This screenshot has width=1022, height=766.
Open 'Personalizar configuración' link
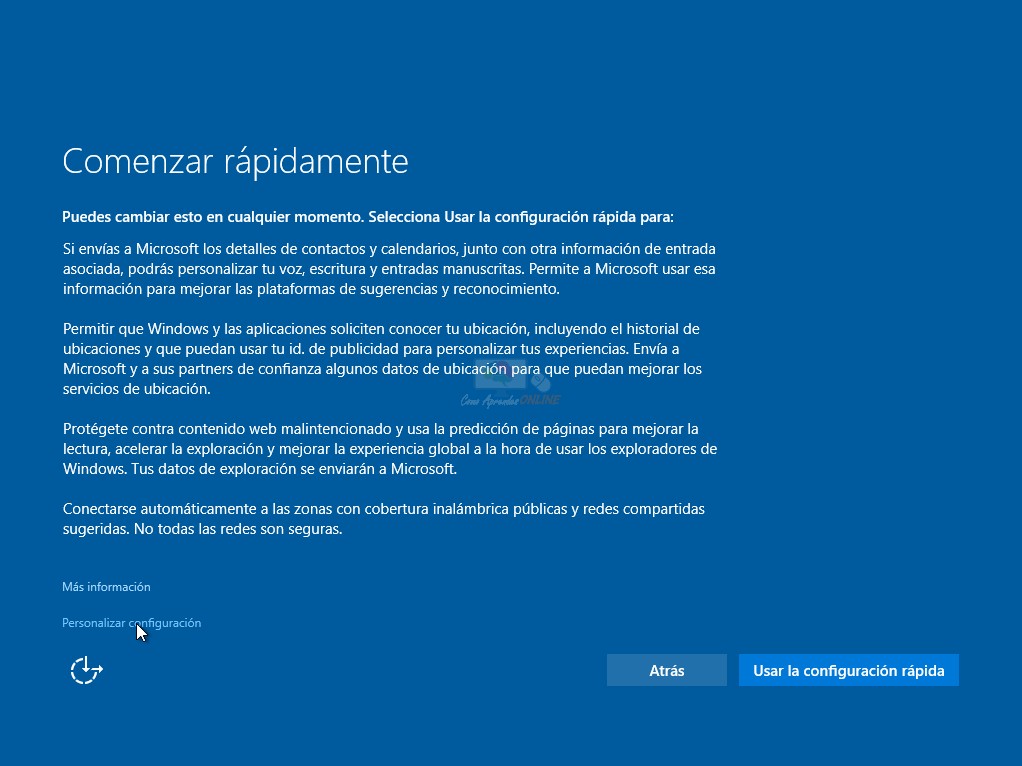[132, 623]
